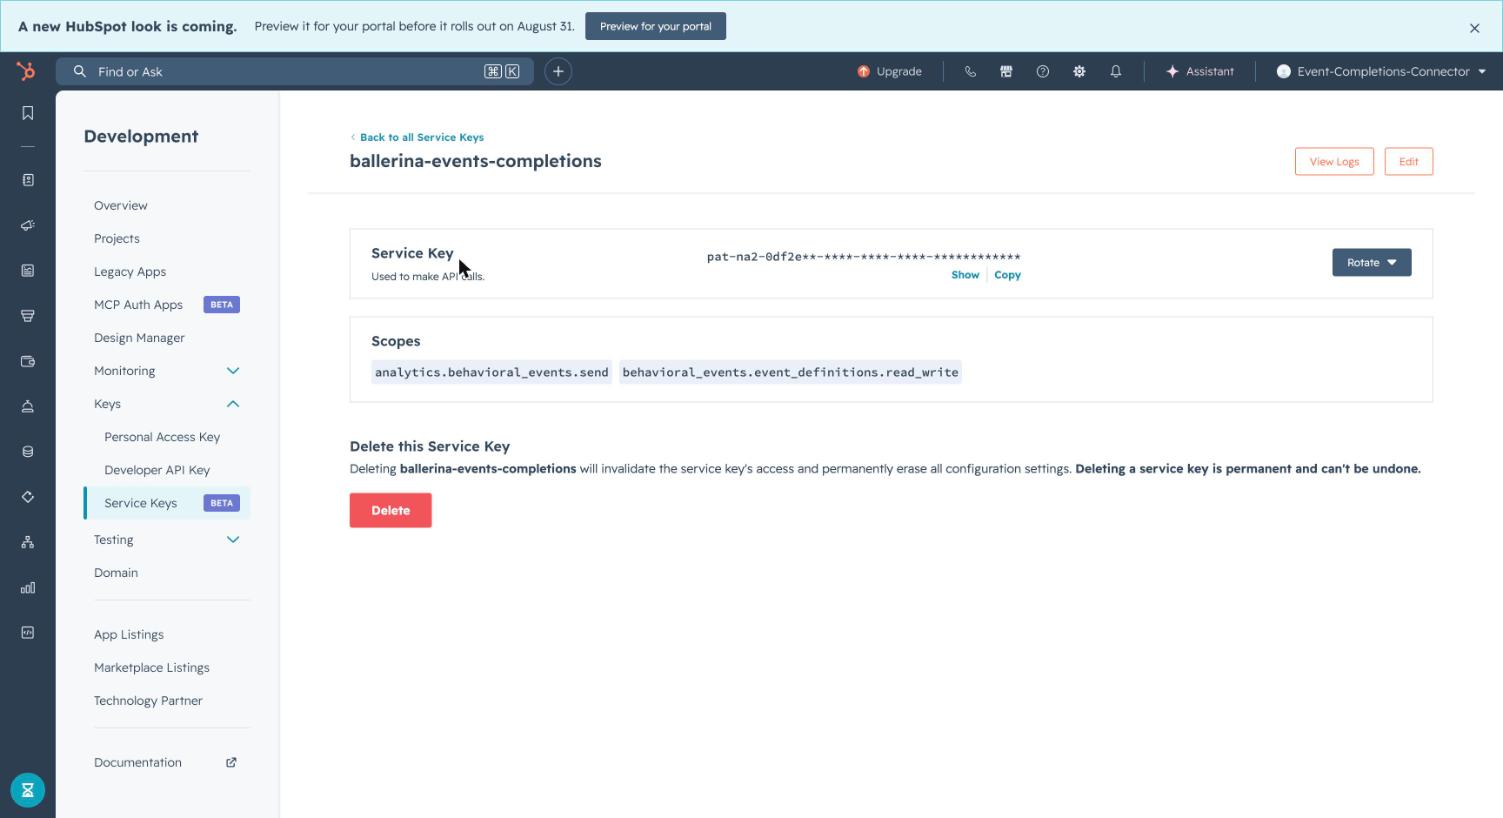Open the Commerce wallet icon
Viewport: 1503px width, 818px height.
(28, 361)
